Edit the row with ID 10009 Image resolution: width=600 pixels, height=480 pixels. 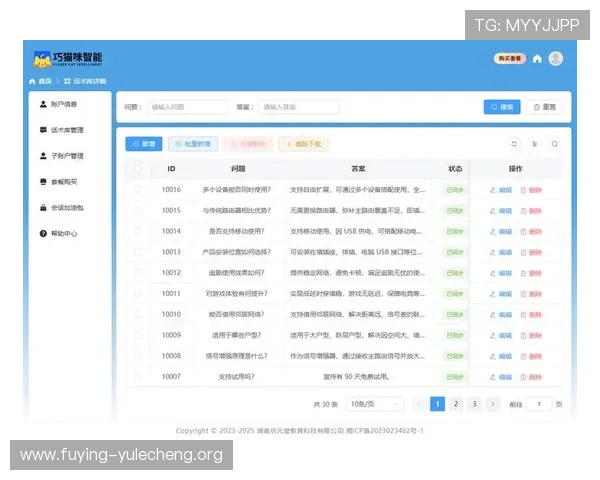point(501,336)
